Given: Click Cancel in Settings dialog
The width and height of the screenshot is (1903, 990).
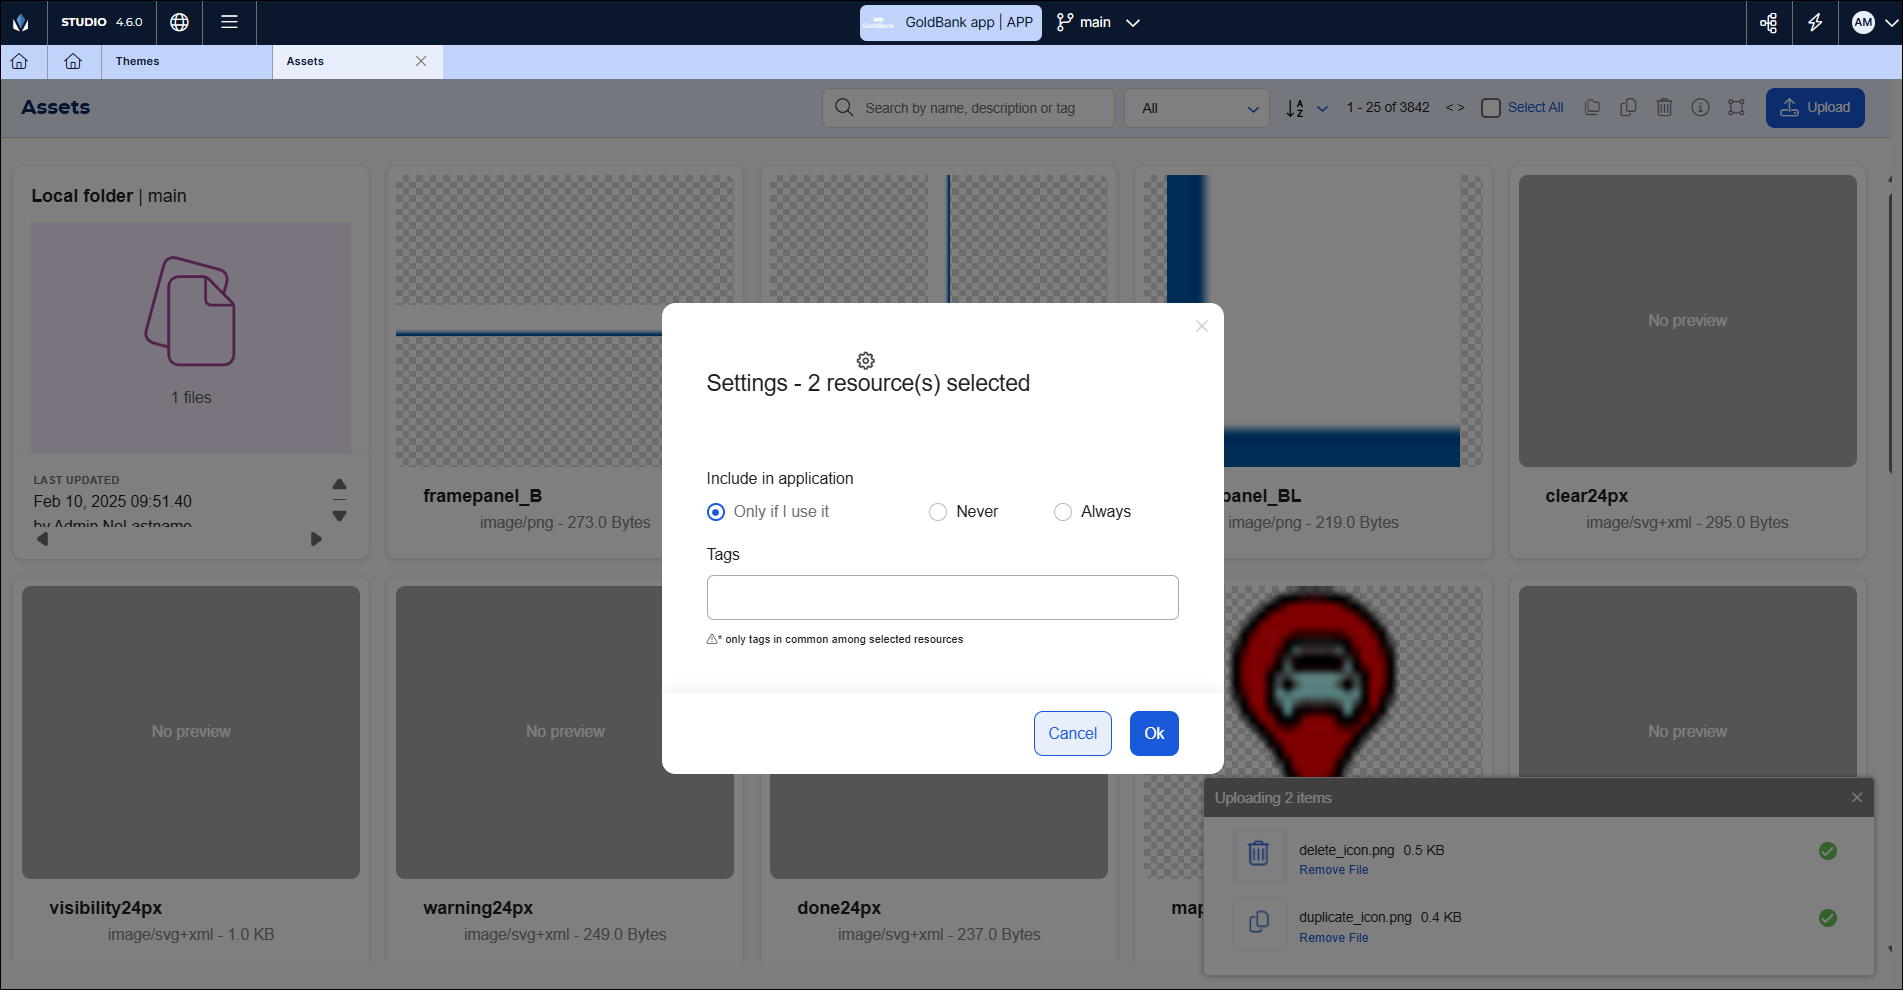Looking at the screenshot, I should click(1072, 733).
